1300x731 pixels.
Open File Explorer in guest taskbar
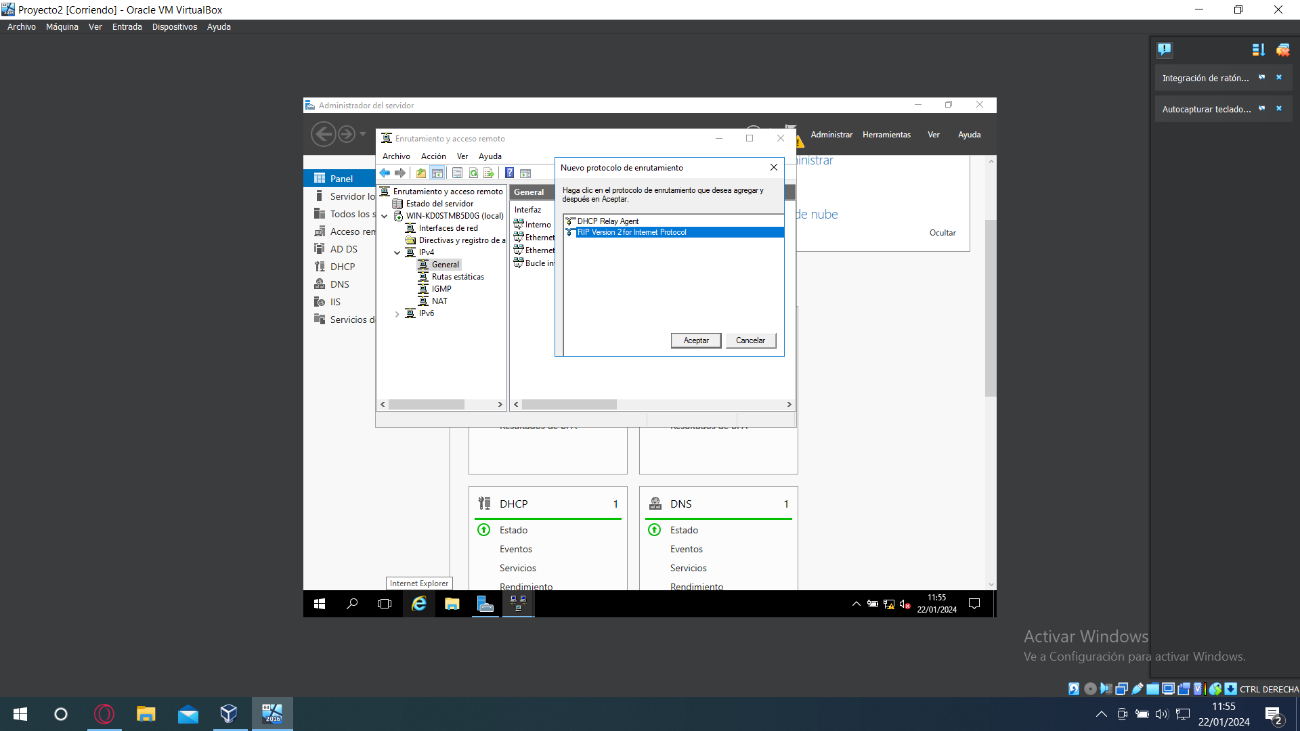(452, 604)
